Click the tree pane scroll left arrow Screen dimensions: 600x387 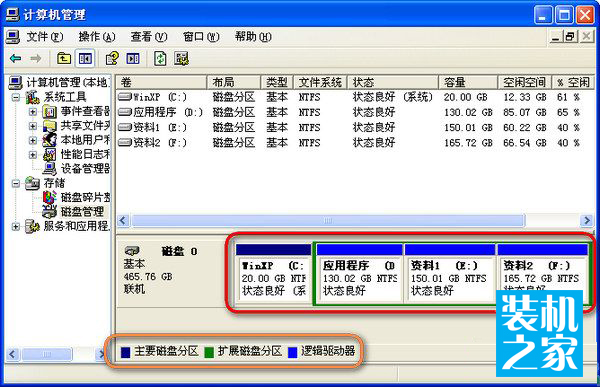coord(12,354)
